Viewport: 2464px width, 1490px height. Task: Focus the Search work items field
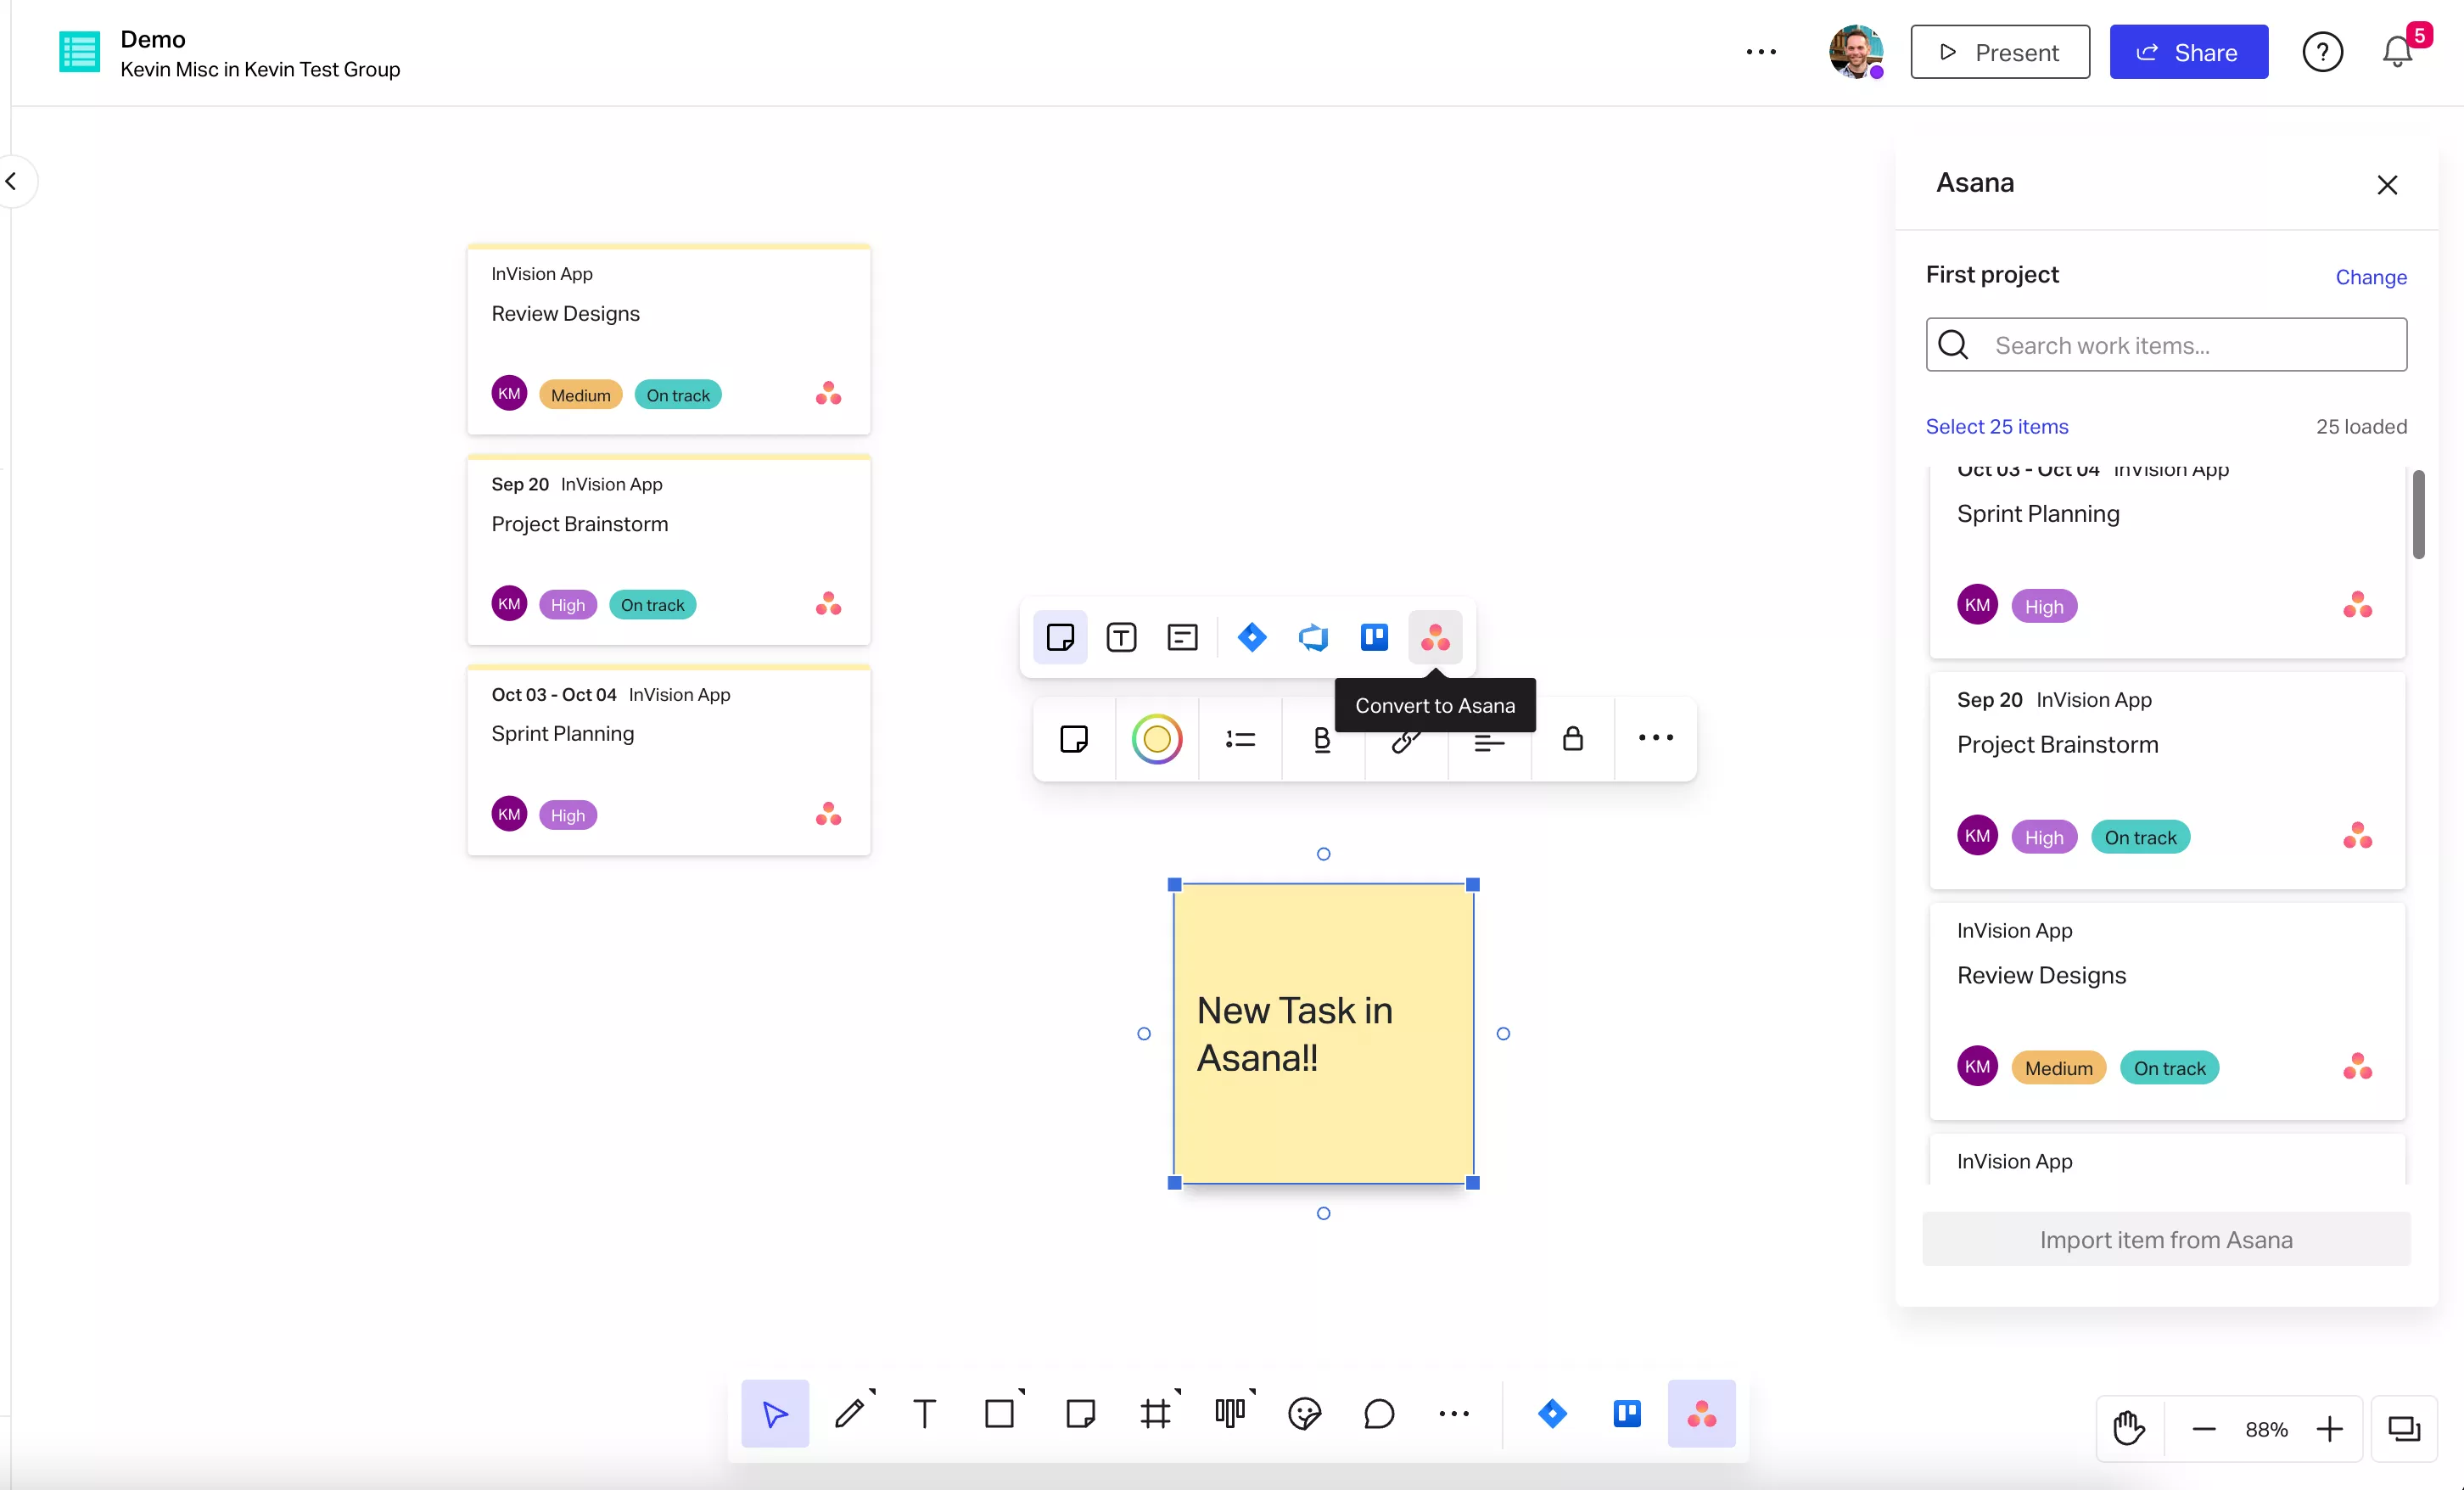tap(2166, 345)
